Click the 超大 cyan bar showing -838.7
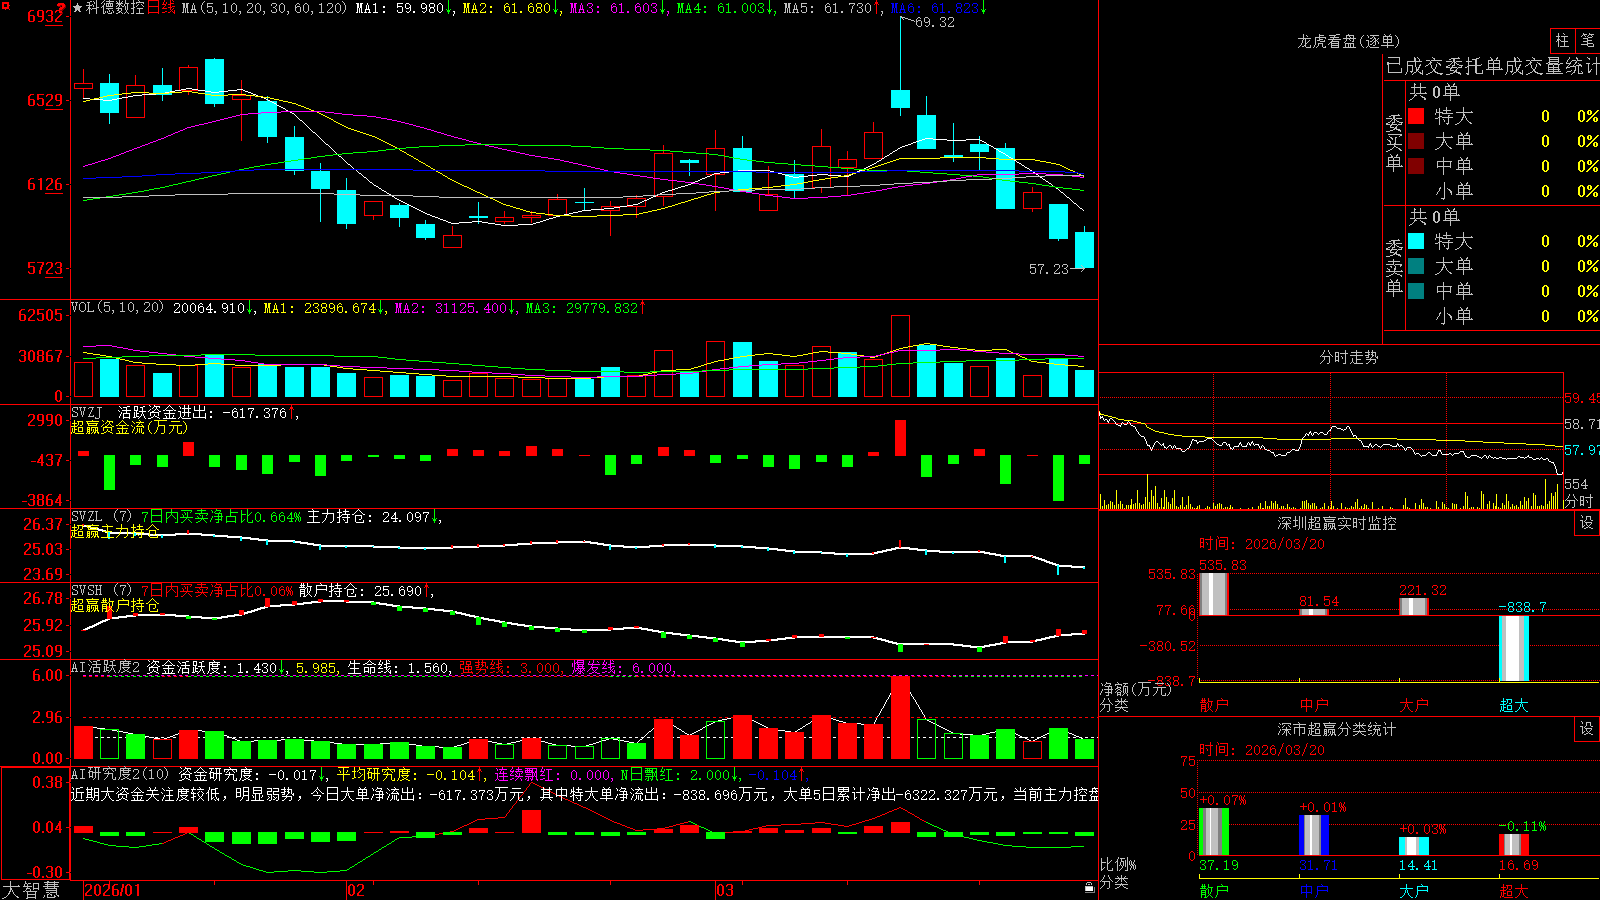1600x900 pixels. point(1514,648)
